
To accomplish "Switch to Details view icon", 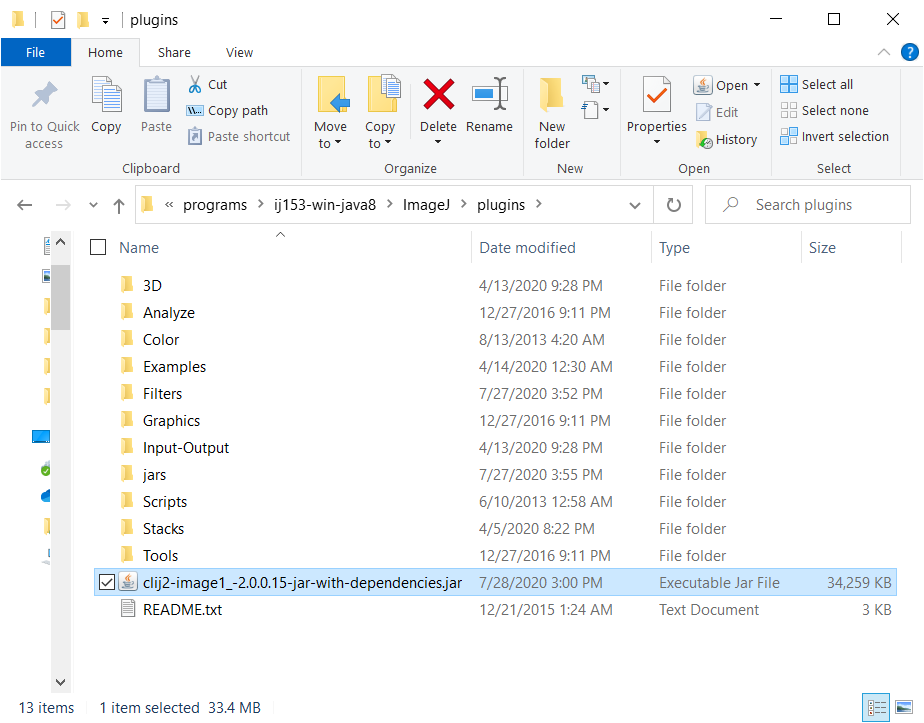I will coord(876,707).
